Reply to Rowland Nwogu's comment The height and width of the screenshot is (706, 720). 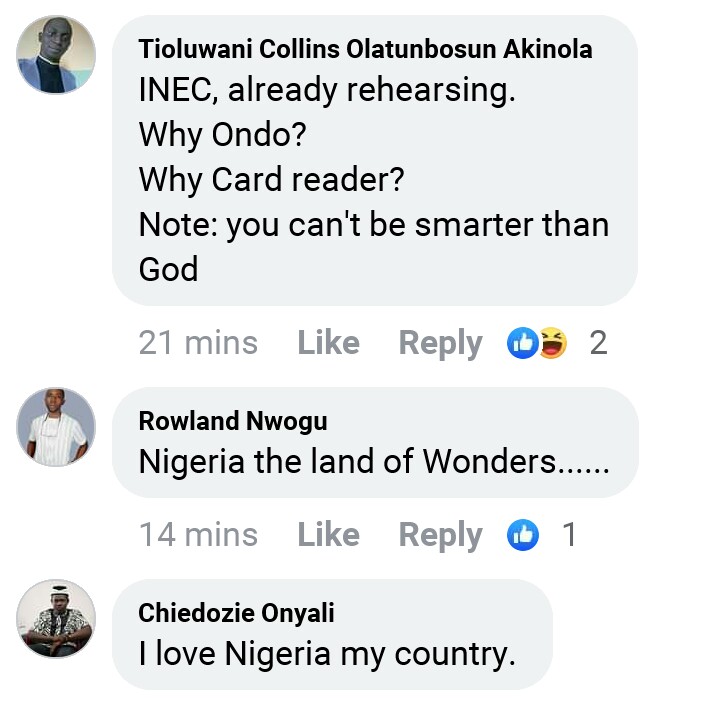(440, 535)
